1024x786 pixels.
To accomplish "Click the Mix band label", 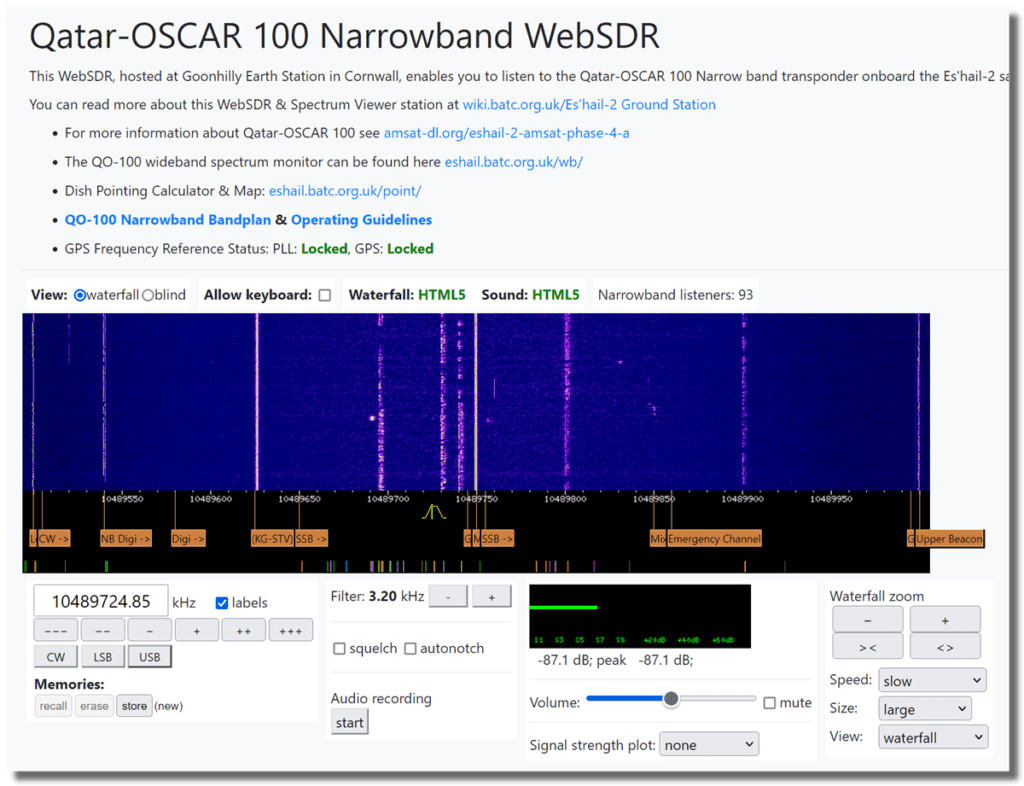I will [658, 539].
